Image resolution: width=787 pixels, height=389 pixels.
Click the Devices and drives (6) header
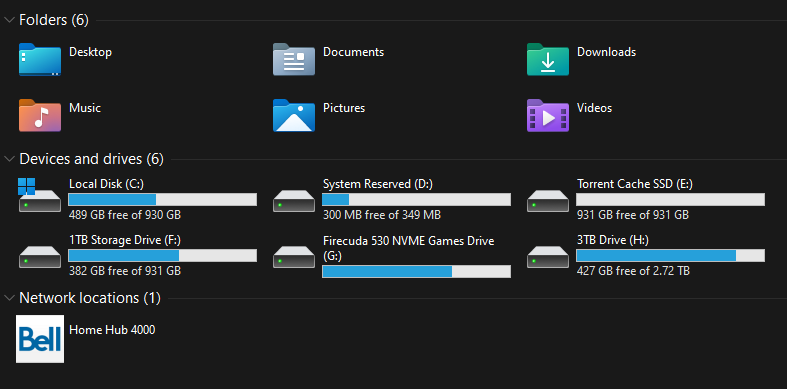tap(91, 159)
